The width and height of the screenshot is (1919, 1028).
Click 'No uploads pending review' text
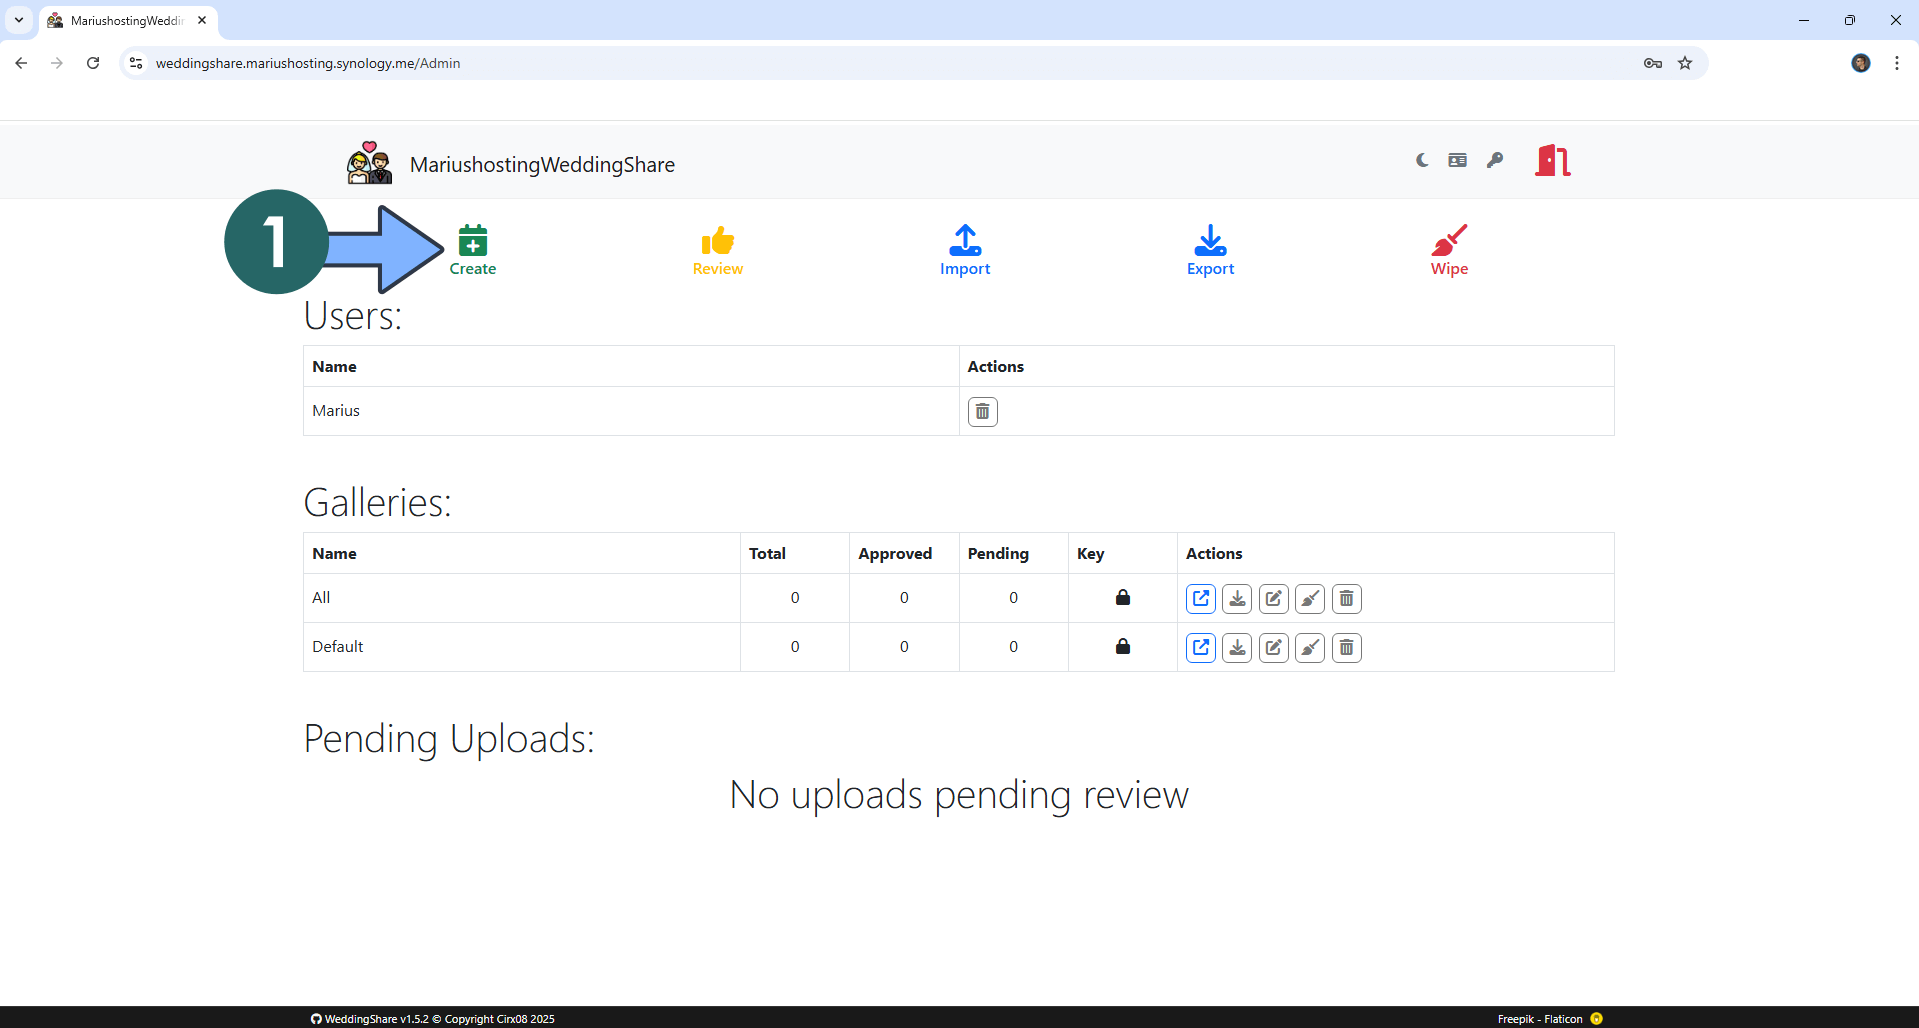(x=959, y=796)
